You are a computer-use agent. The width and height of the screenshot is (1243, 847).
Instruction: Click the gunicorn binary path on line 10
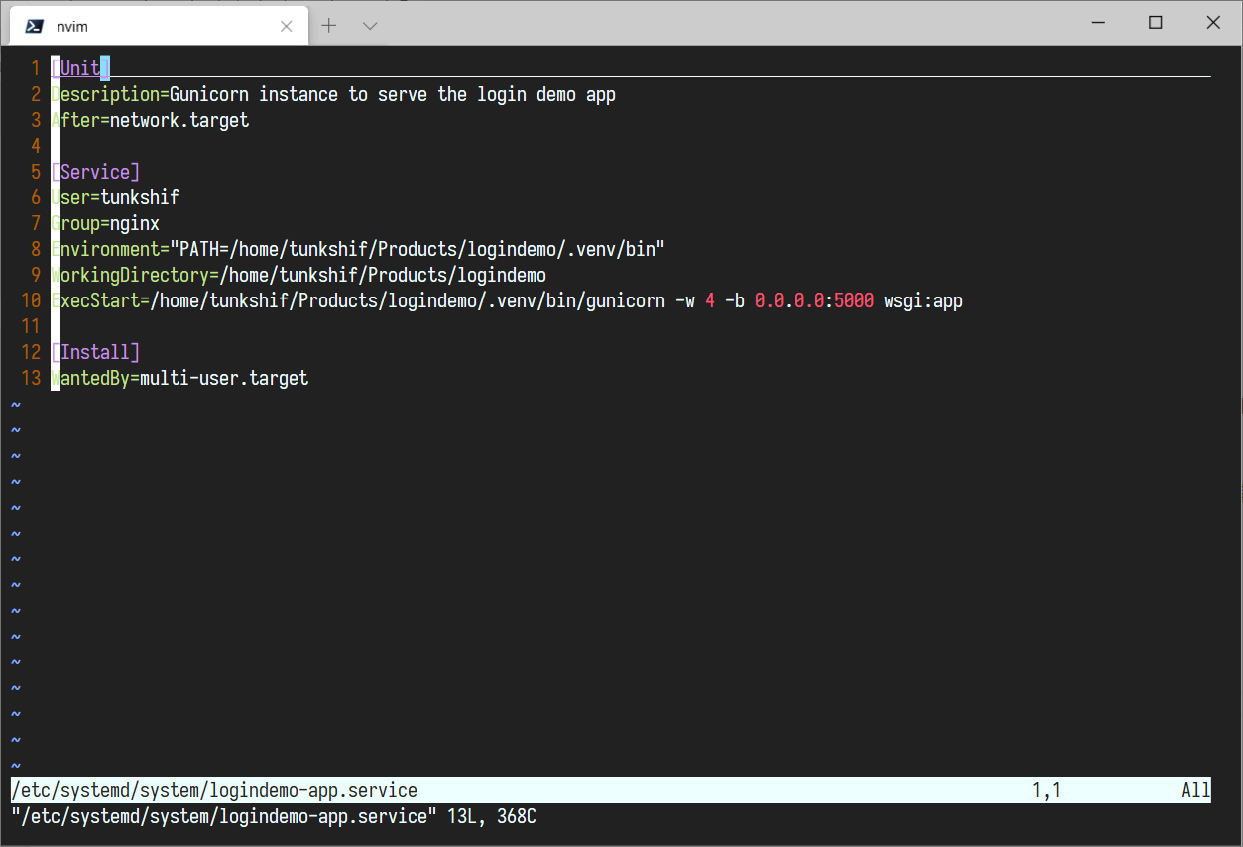click(x=408, y=301)
